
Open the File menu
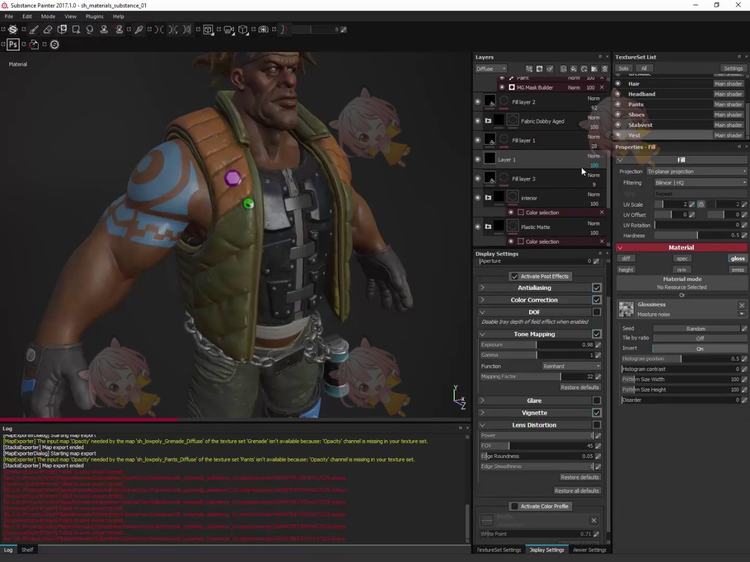[9, 16]
